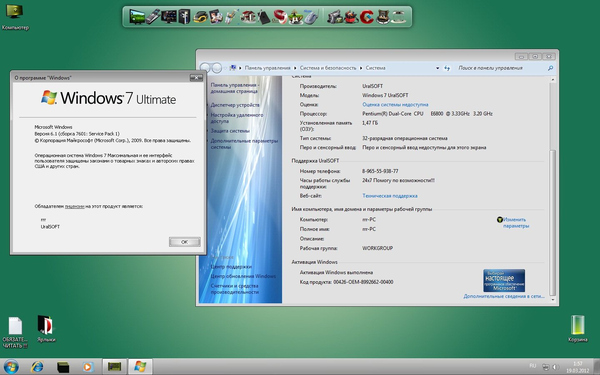Open the green hat game icon in the dock
Image resolution: width=600 pixels, height=375 pixels.
coord(296,18)
